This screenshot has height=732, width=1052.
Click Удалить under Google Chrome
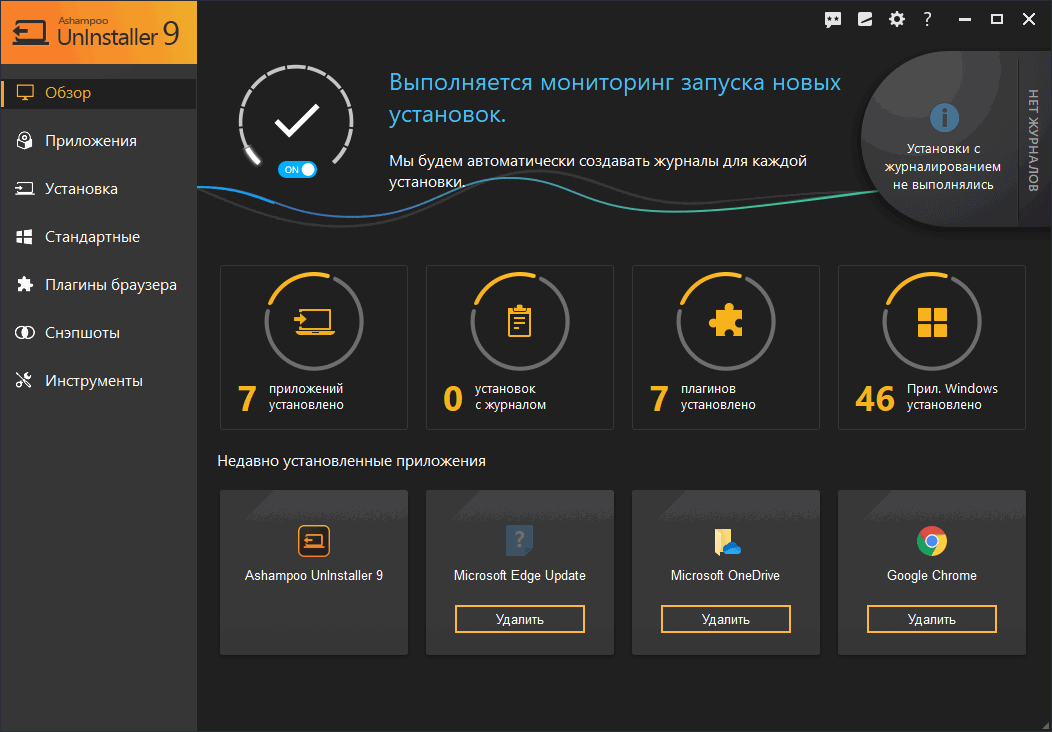pyautogui.click(x=931, y=618)
